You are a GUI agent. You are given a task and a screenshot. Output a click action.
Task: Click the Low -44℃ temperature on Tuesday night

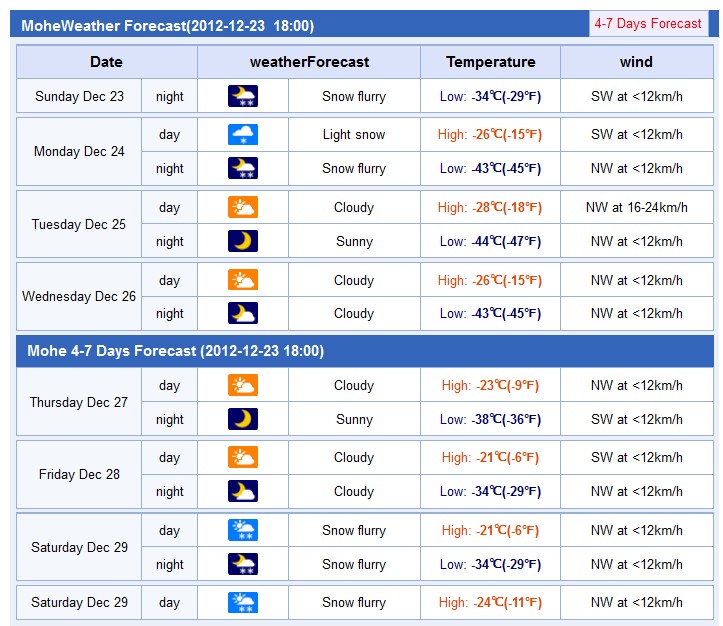pyautogui.click(x=490, y=241)
